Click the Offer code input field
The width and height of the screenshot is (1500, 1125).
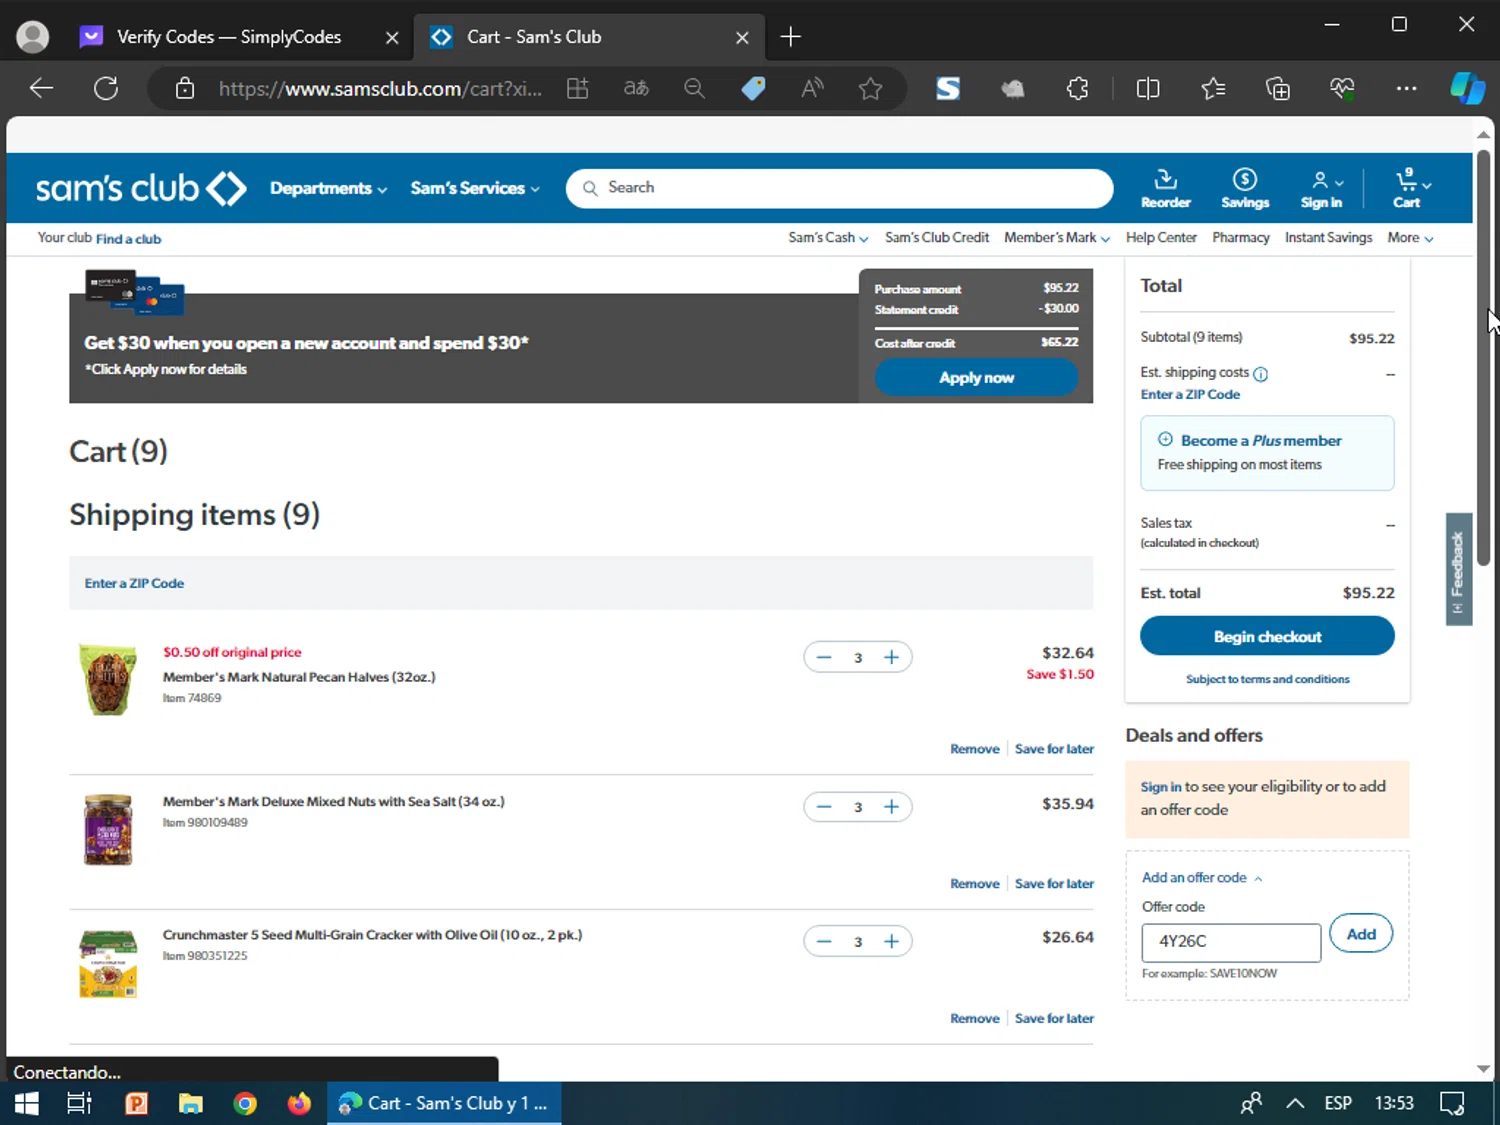pos(1231,942)
